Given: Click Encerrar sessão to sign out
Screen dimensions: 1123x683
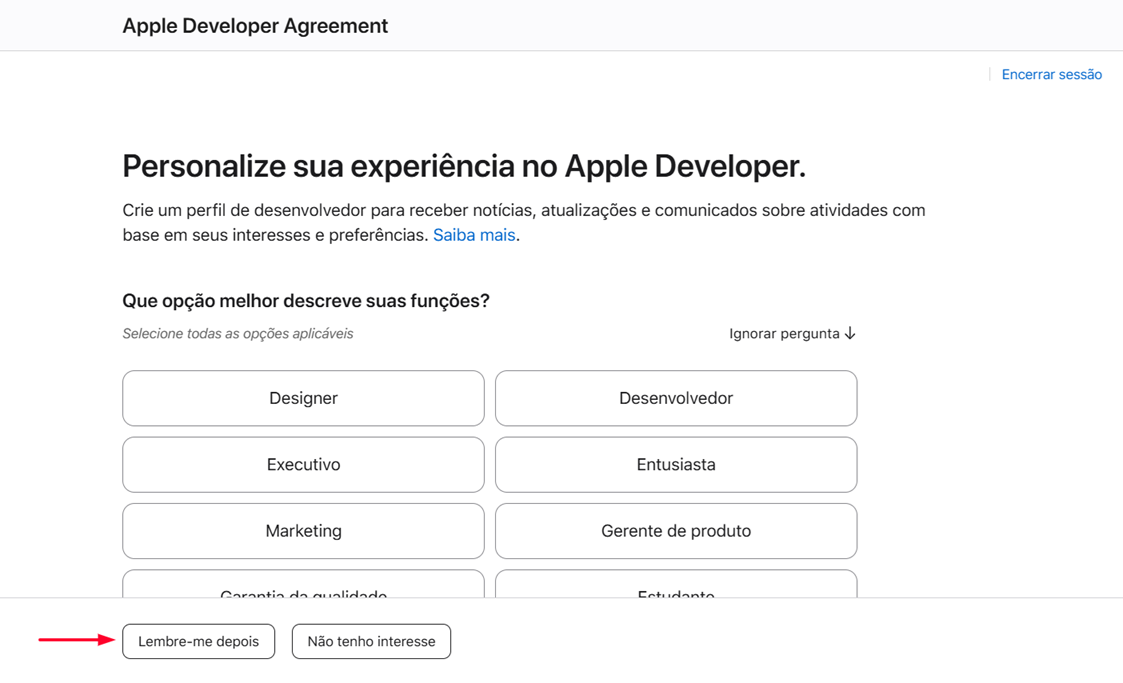Looking at the screenshot, I should click(x=1051, y=75).
